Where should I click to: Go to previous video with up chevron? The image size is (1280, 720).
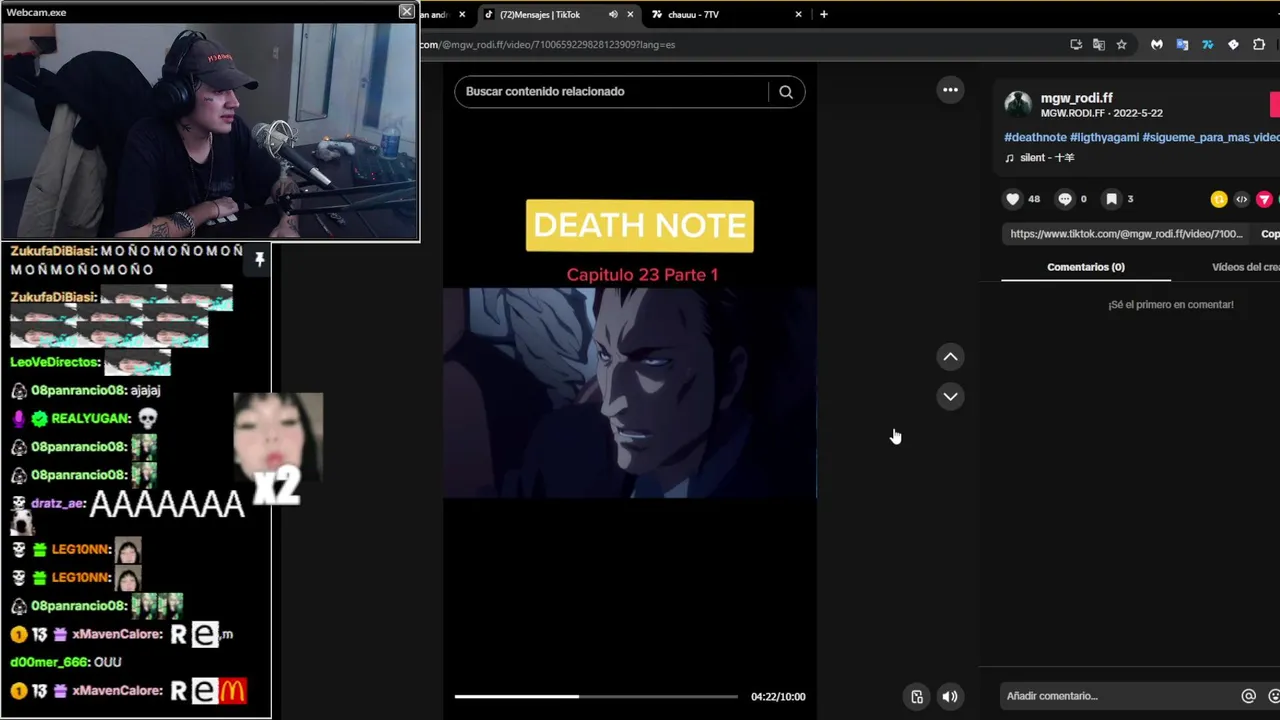[950, 357]
